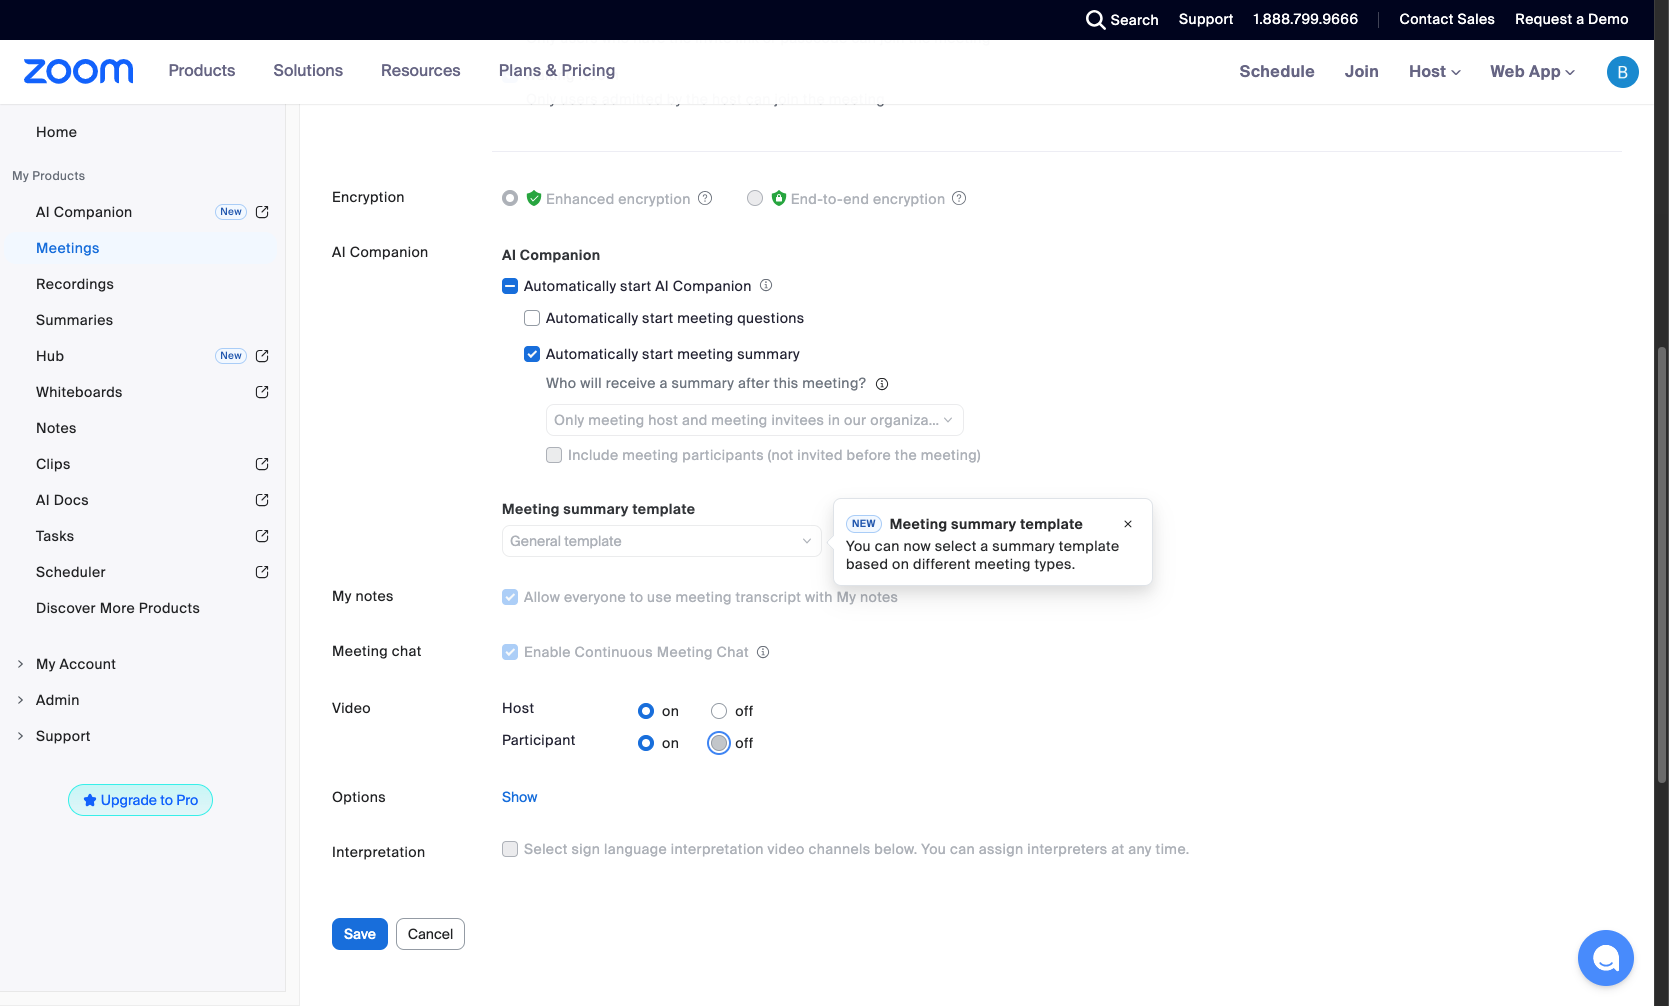The height and width of the screenshot is (1006, 1669).
Task: Open Scheduler external link icon
Action: tap(262, 572)
